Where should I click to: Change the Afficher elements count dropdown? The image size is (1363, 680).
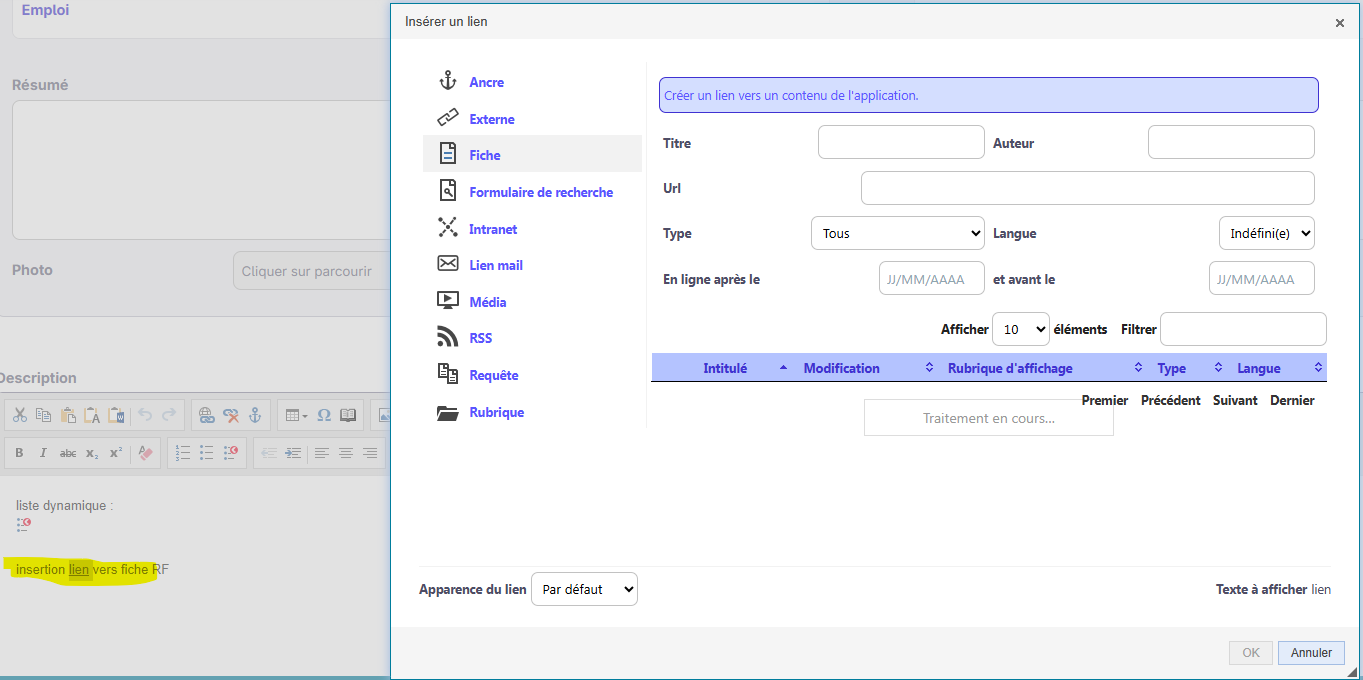pos(1019,329)
